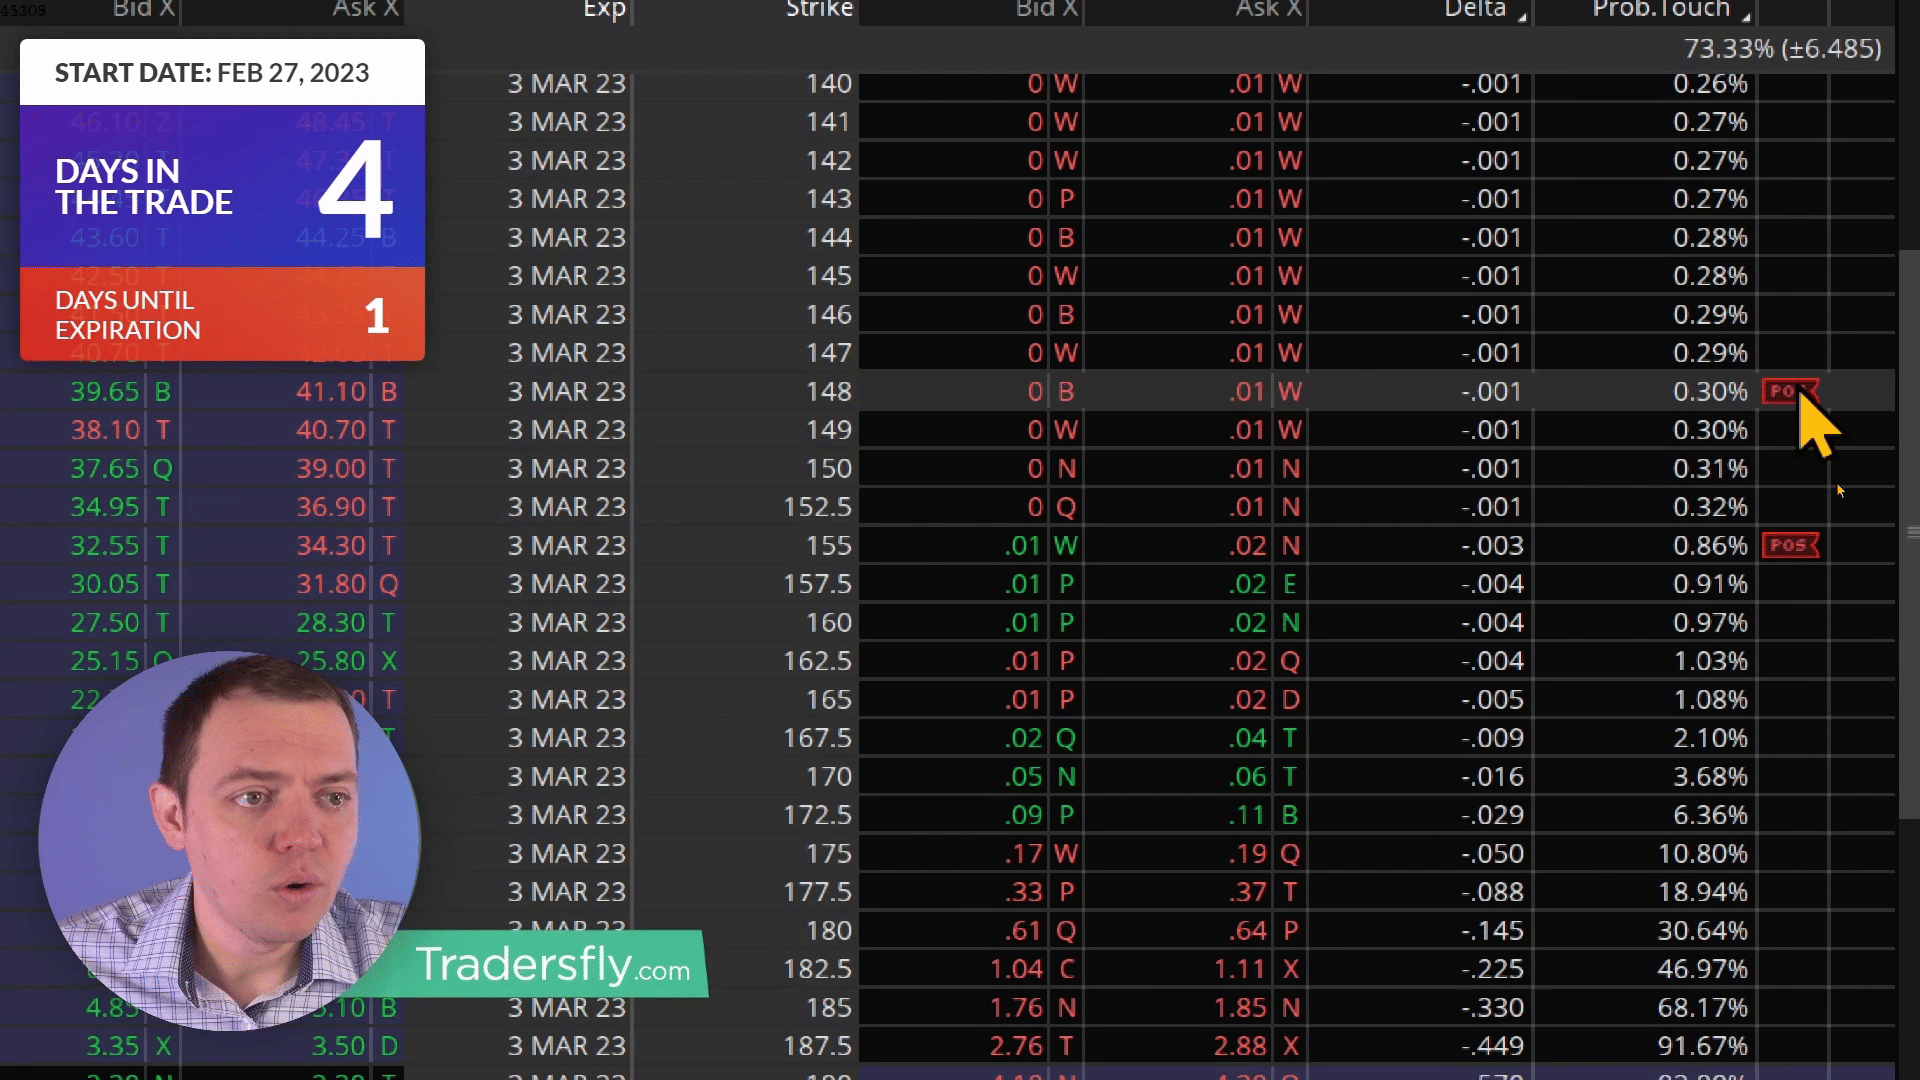1920x1080 pixels.
Task: Click delta -.330 at strike 185
Action: pyautogui.click(x=1492, y=1008)
